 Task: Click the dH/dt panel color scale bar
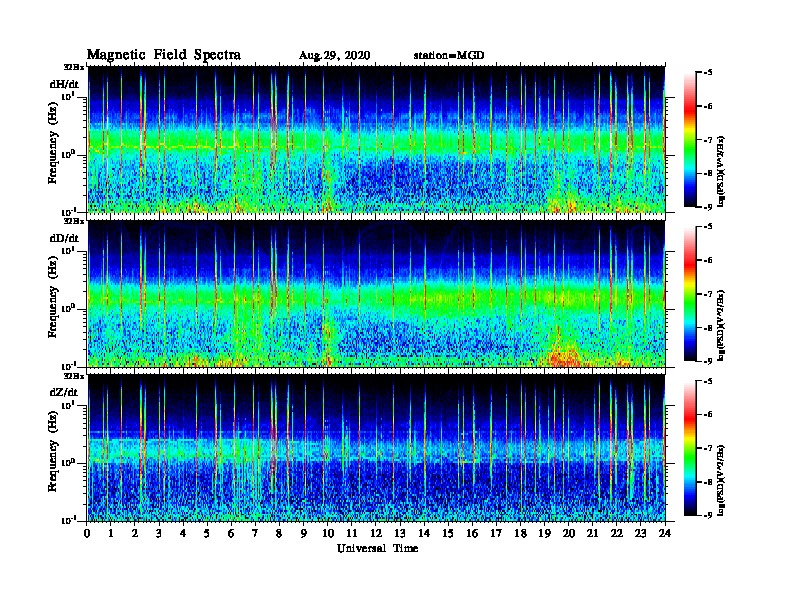tap(690, 140)
